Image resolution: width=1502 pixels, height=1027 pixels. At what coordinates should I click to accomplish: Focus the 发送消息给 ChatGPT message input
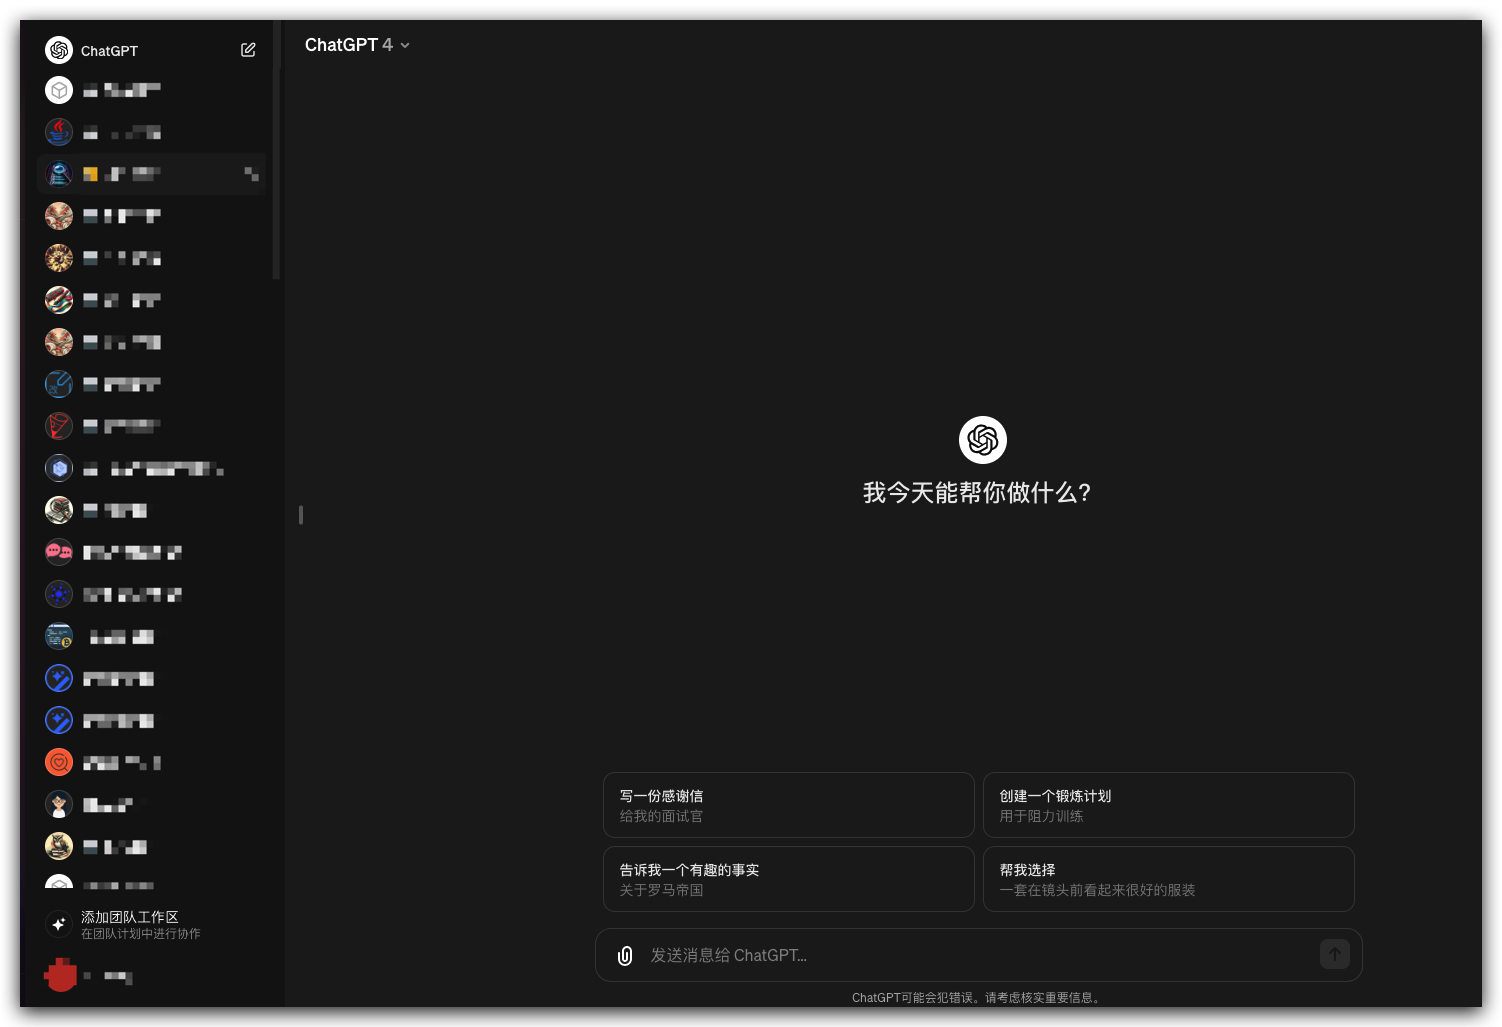click(x=979, y=955)
